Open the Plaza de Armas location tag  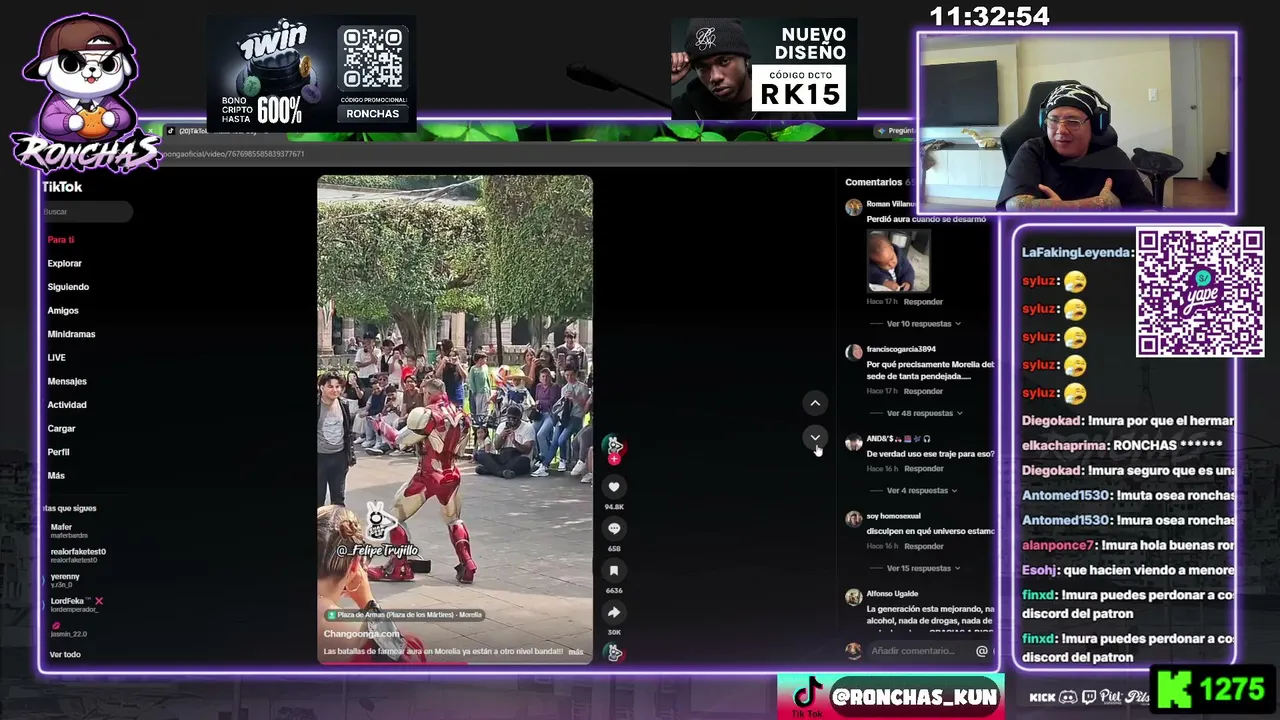(404, 615)
